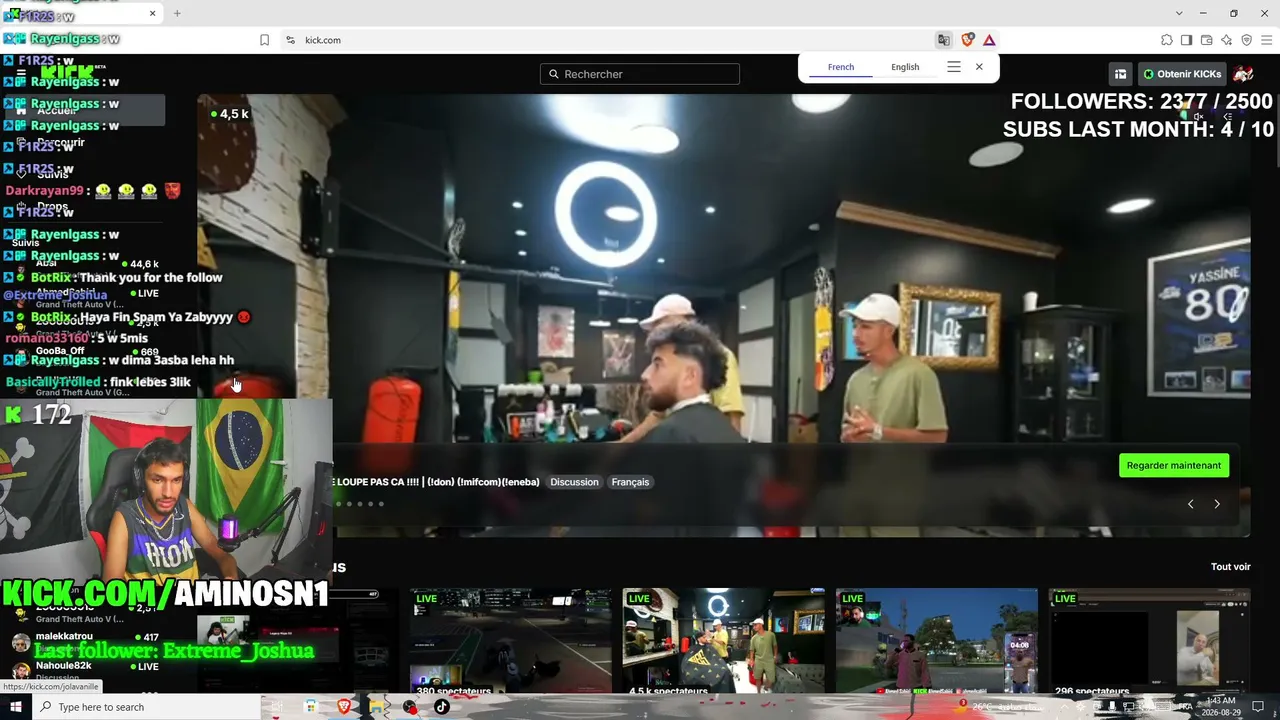Viewport: 1280px width, 720px height.
Task: Open the Français language tag
Action: (x=630, y=482)
